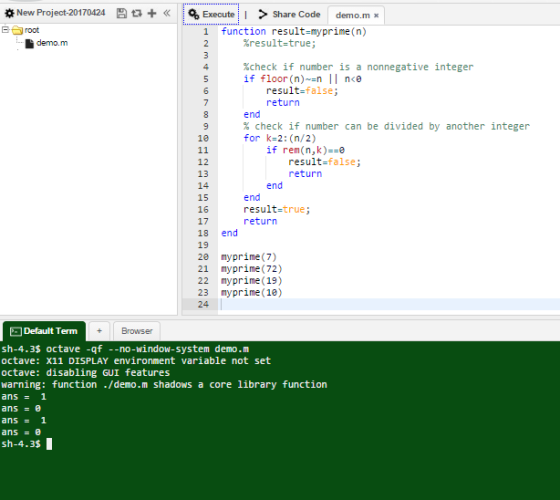The width and height of the screenshot is (560, 500).
Task: Click the New Project-20170424 title
Action: (61, 13)
